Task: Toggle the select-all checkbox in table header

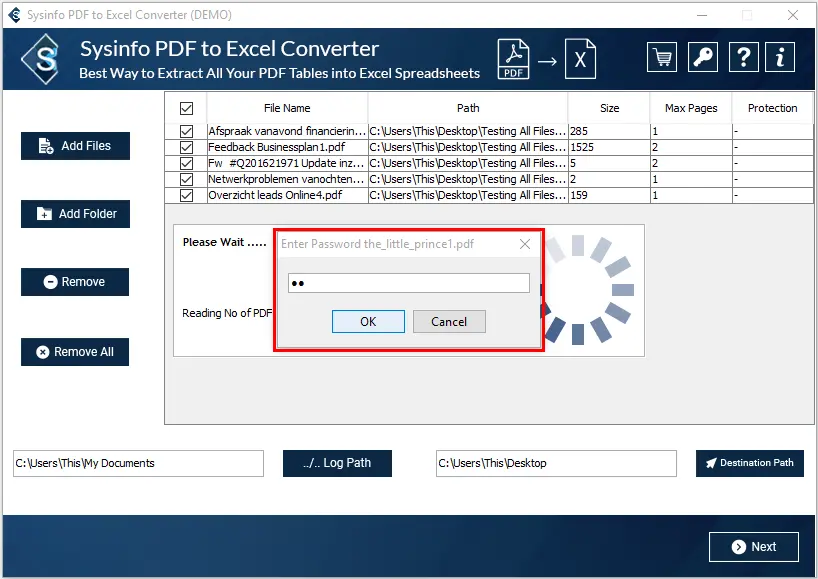Action: point(186,108)
